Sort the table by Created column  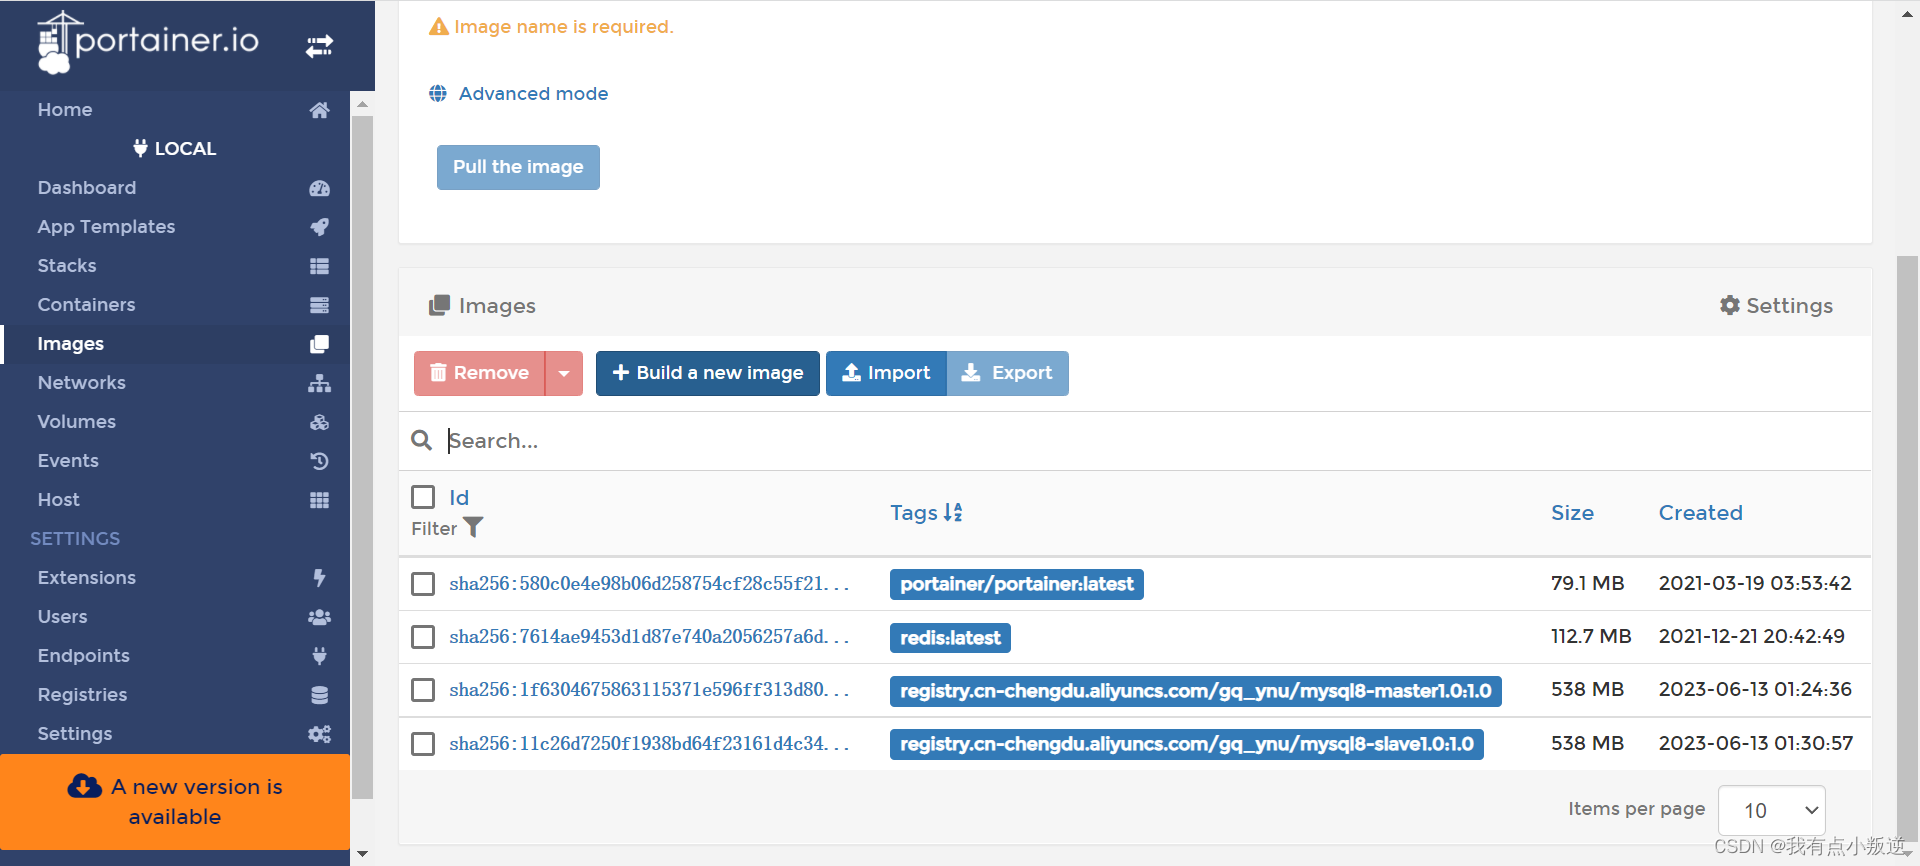click(1700, 513)
